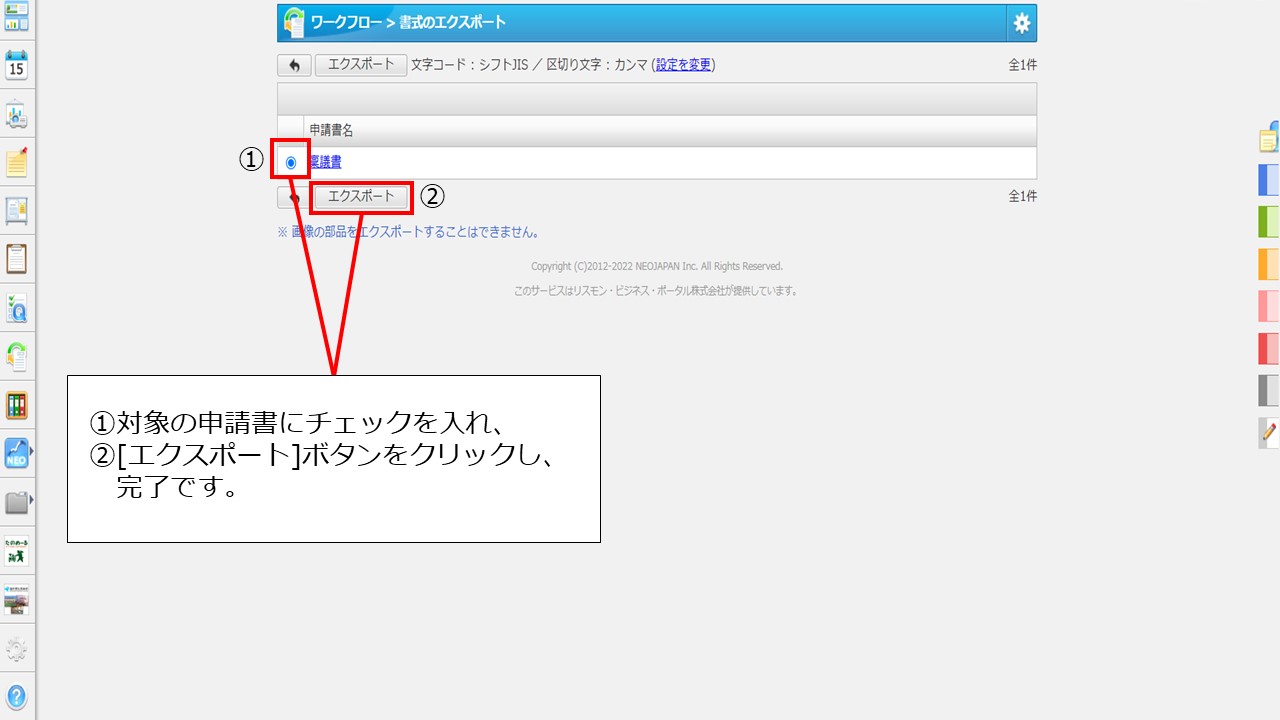This screenshot has width=1280, height=720.
Task: Click the bottom エクスポート button below the list
Action: tap(361, 197)
